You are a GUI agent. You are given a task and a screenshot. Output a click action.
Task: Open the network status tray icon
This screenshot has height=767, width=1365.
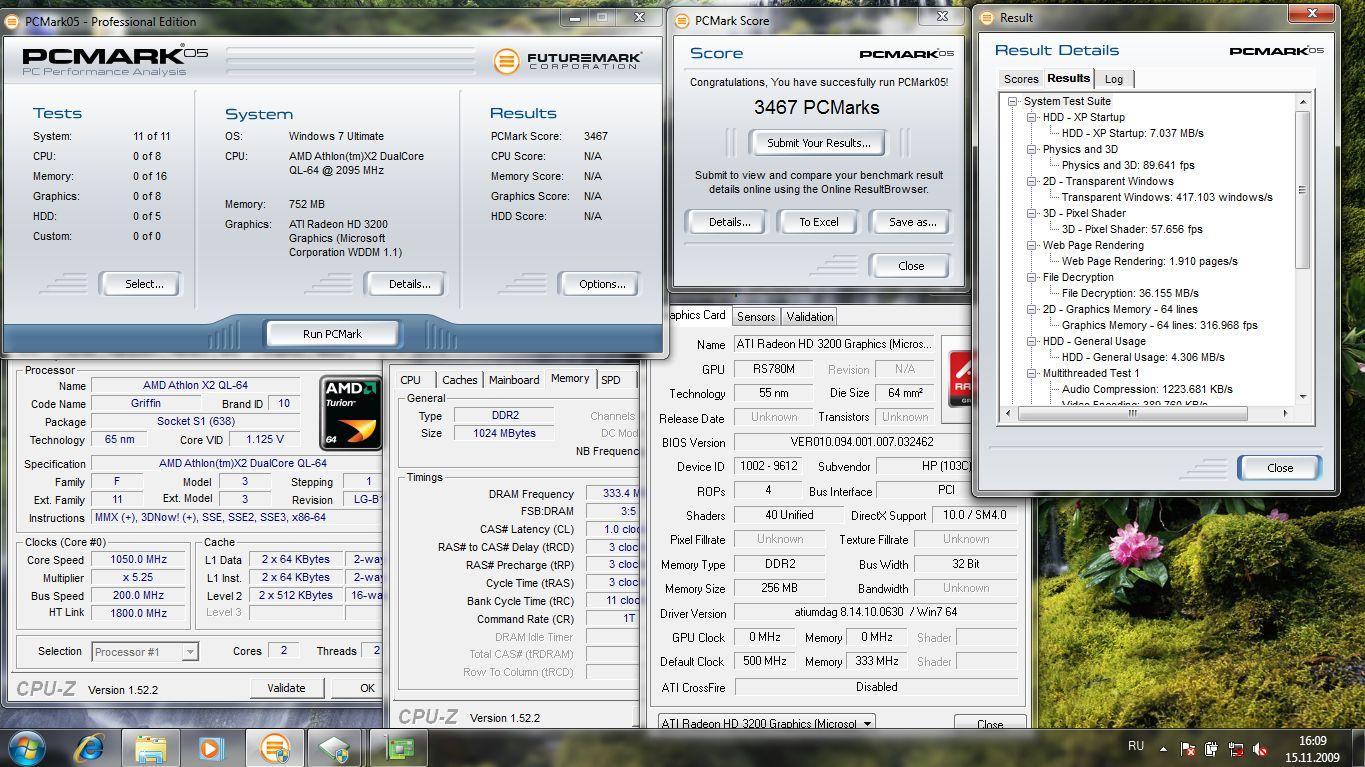[1237, 748]
